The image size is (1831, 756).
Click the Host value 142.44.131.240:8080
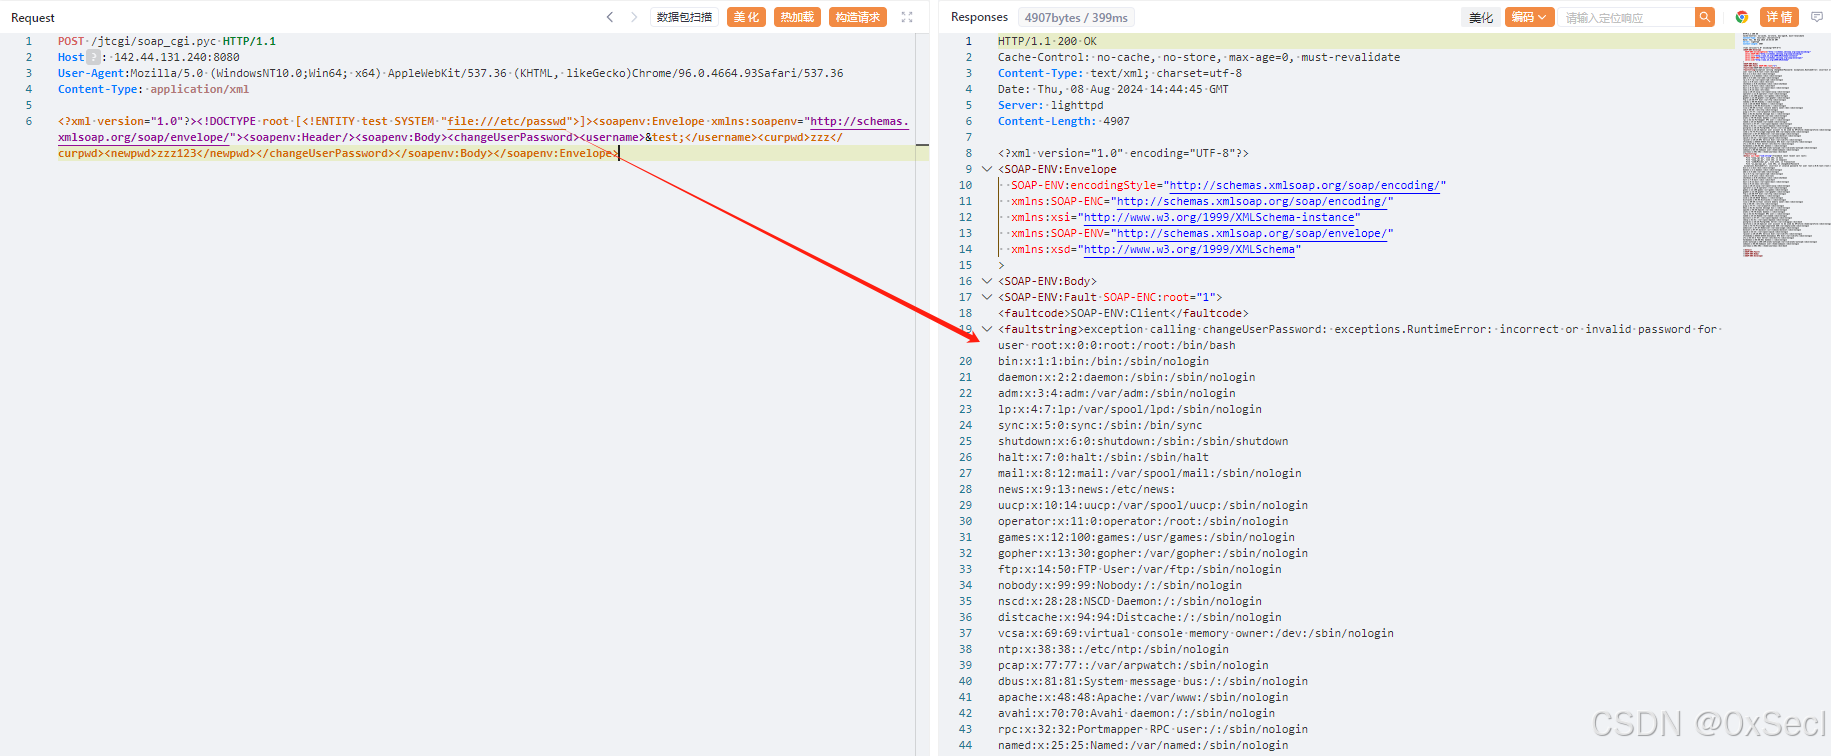[x=176, y=57]
